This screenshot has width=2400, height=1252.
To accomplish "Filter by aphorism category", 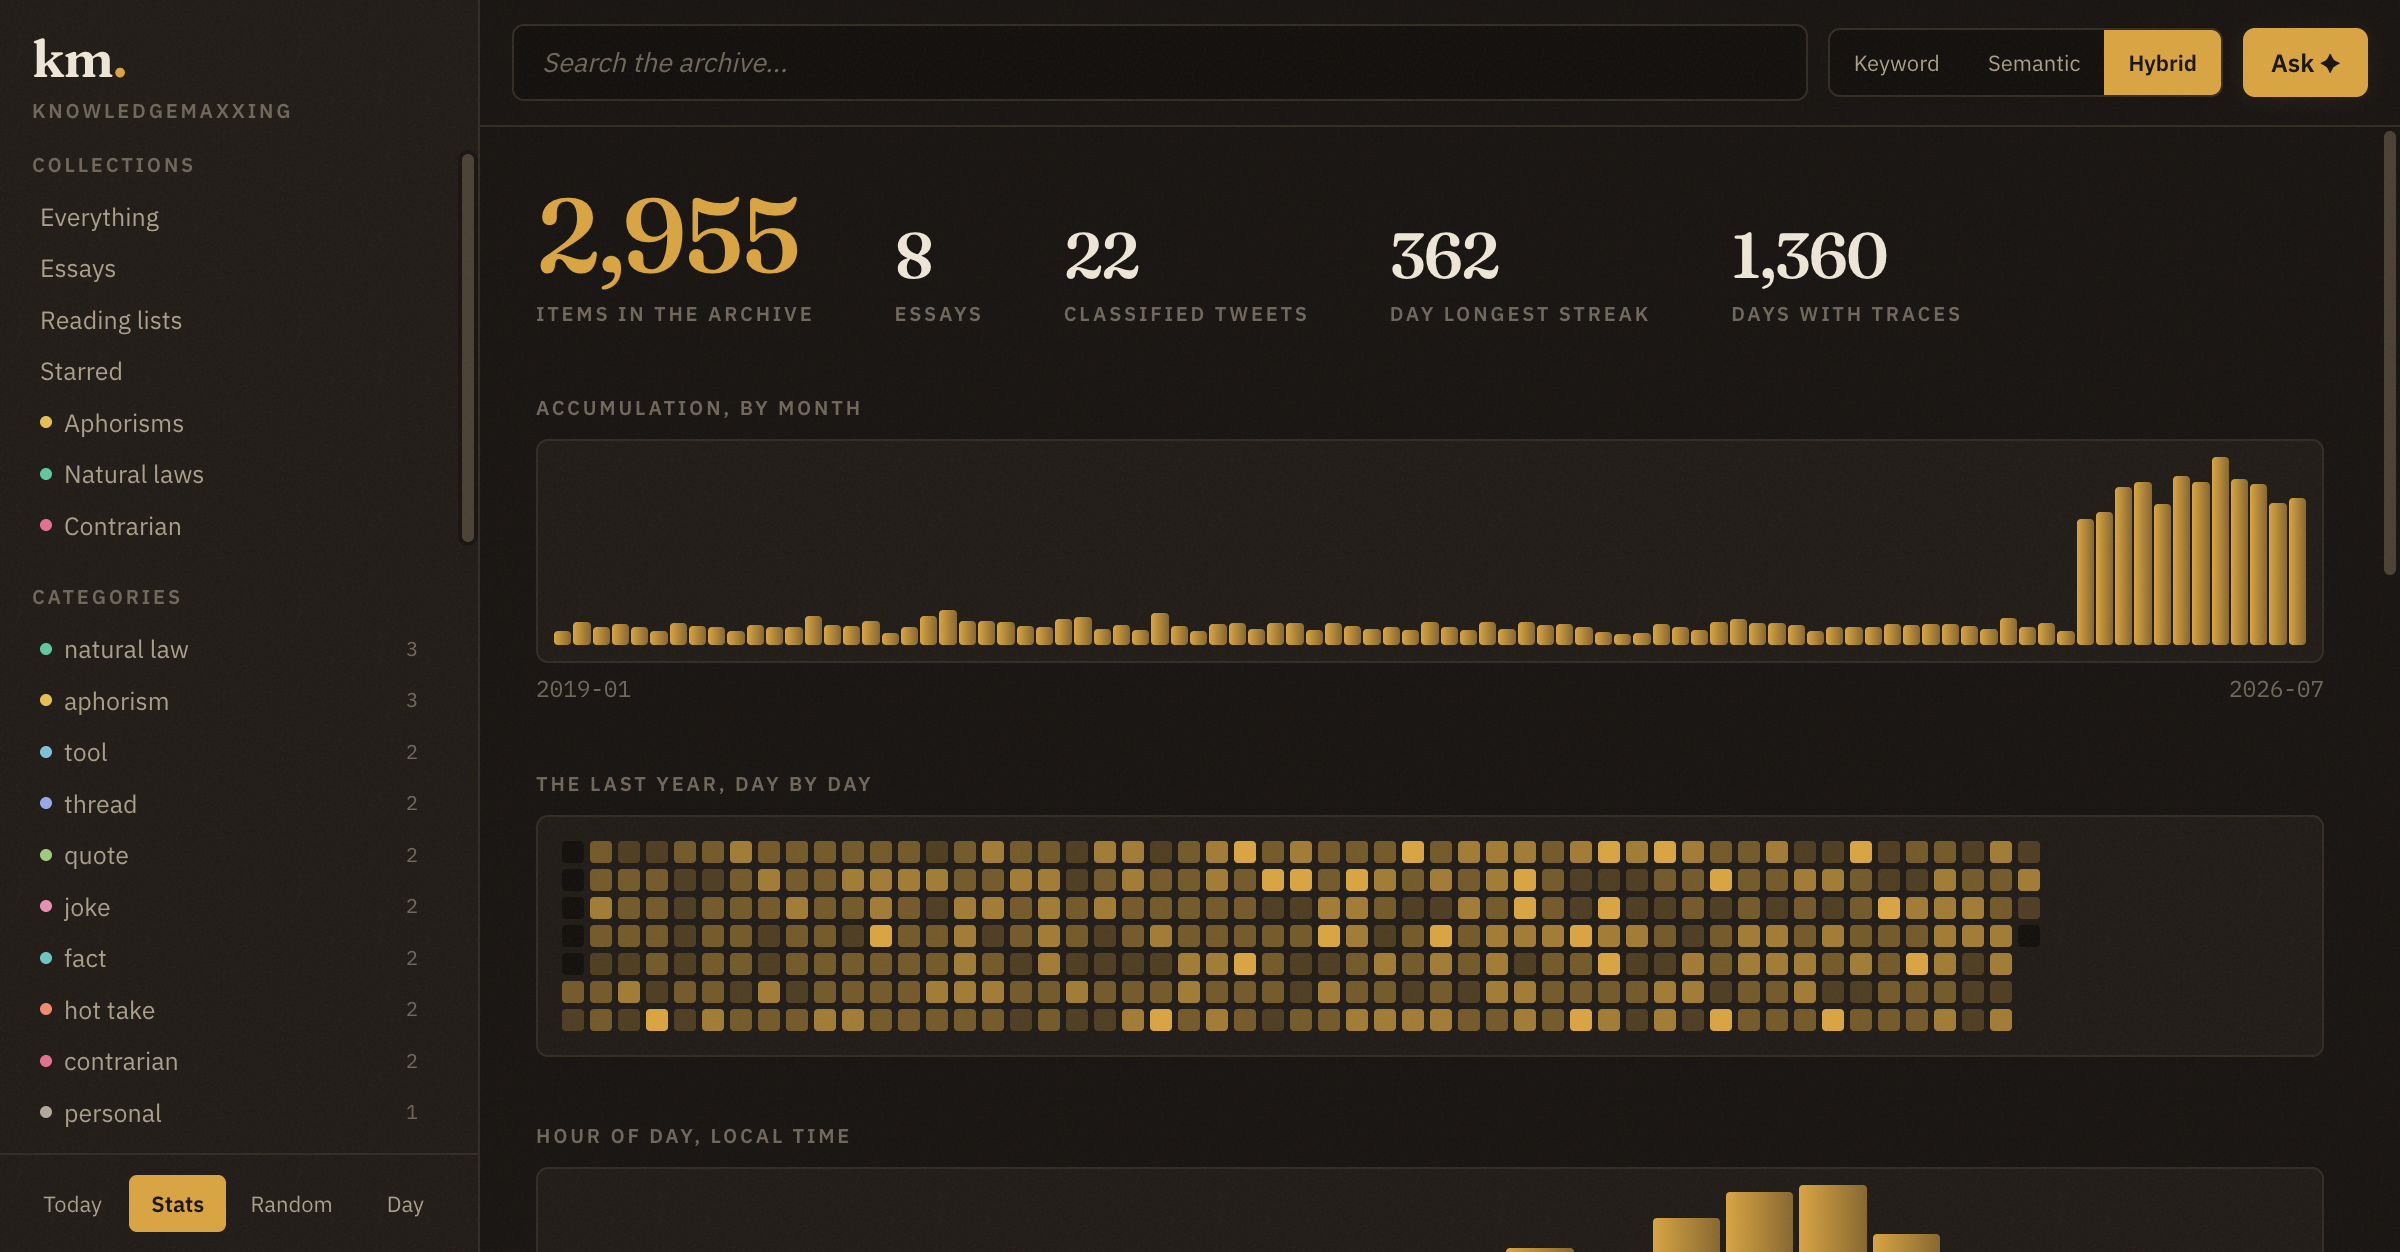I will tap(229, 701).
